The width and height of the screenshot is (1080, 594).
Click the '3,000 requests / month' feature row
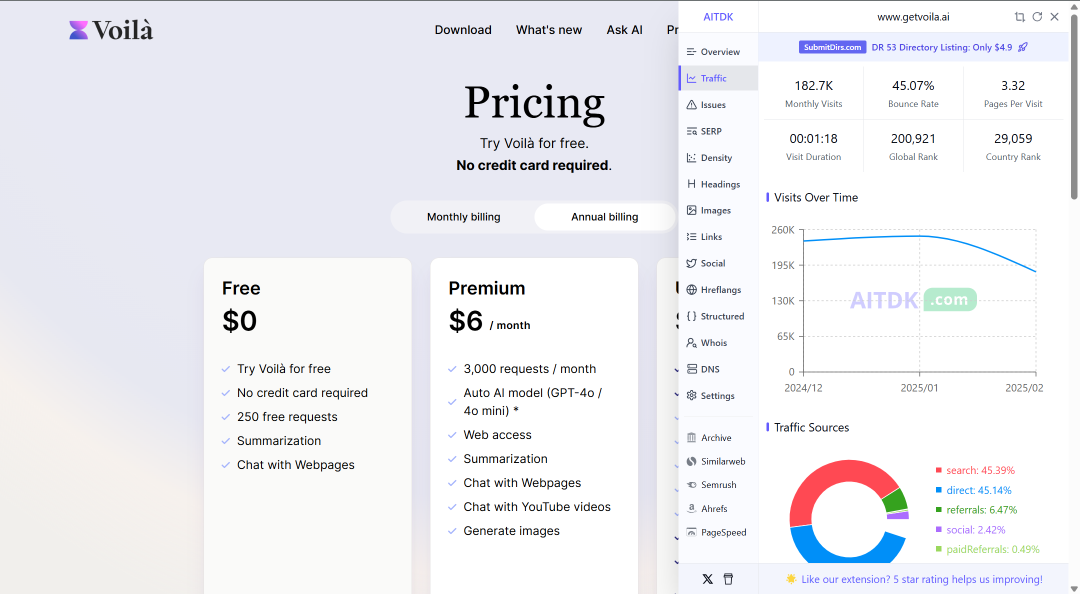(522, 369)
